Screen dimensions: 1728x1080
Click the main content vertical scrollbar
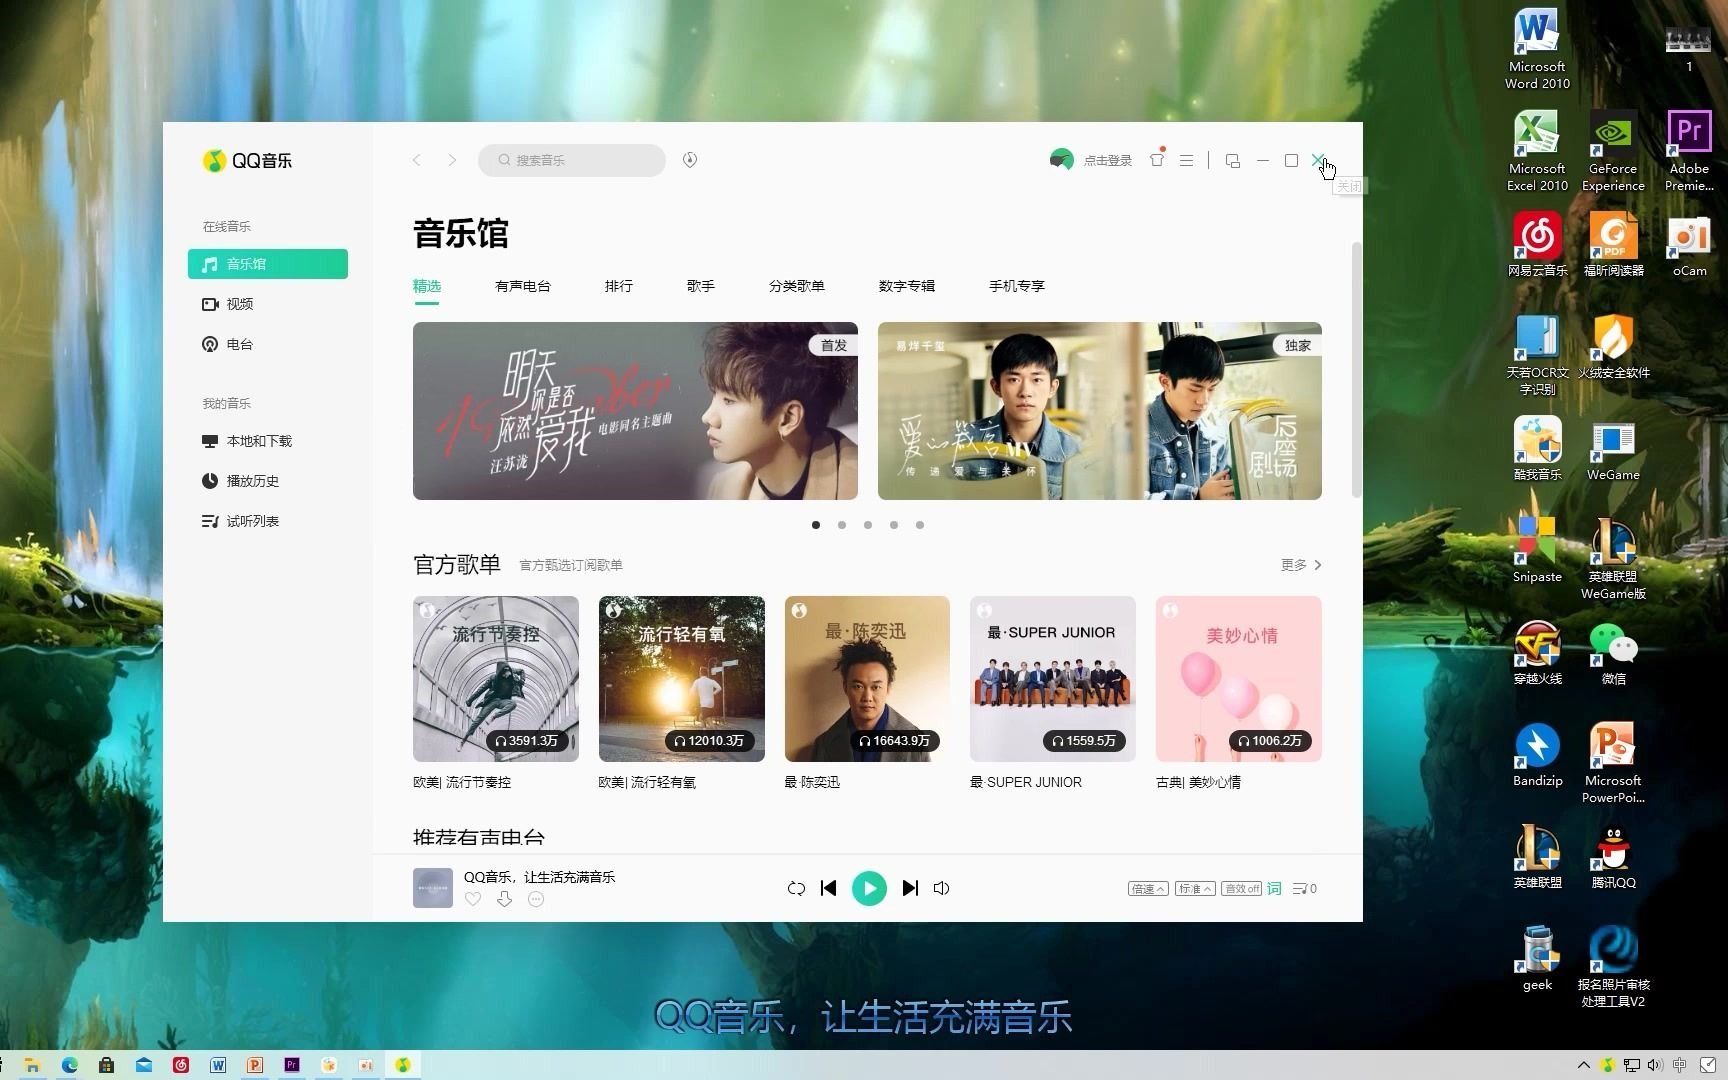point(1357,370)
